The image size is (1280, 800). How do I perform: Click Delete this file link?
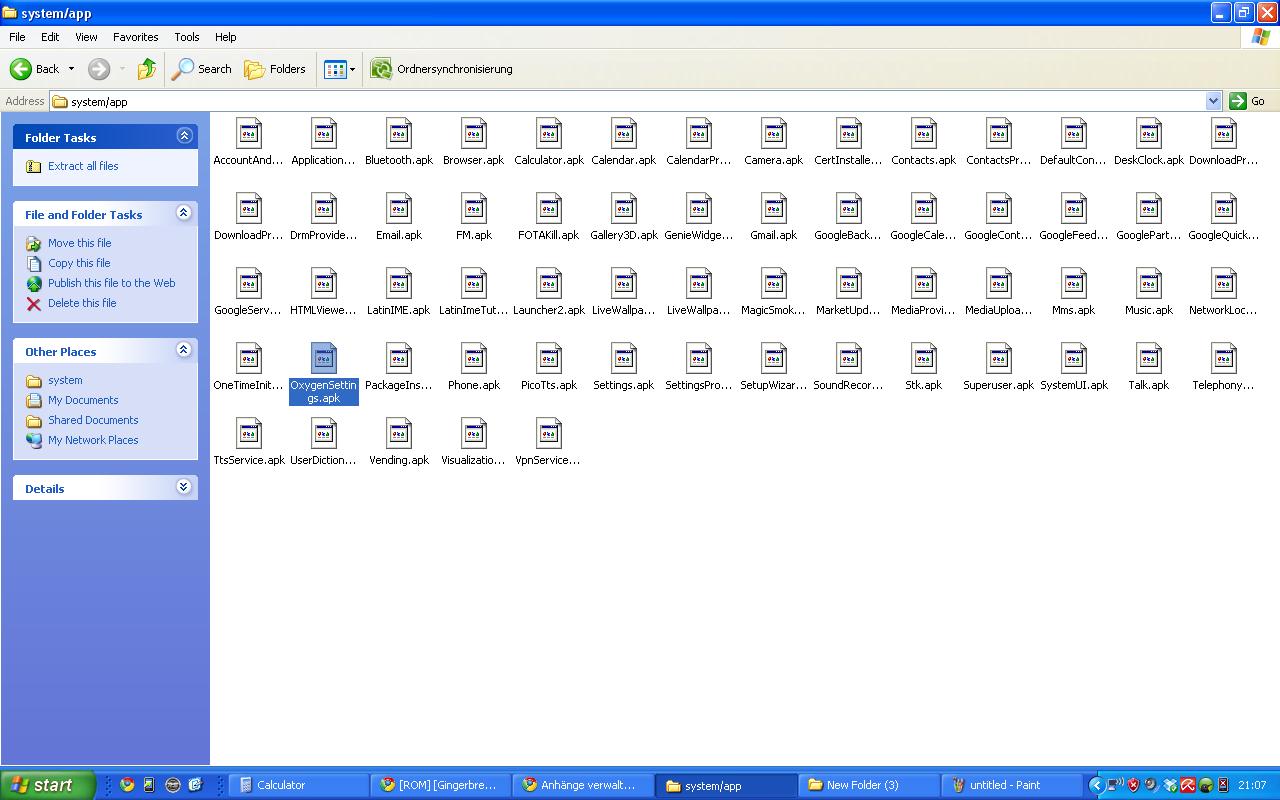pyautogui.click(x=82, y=303)
